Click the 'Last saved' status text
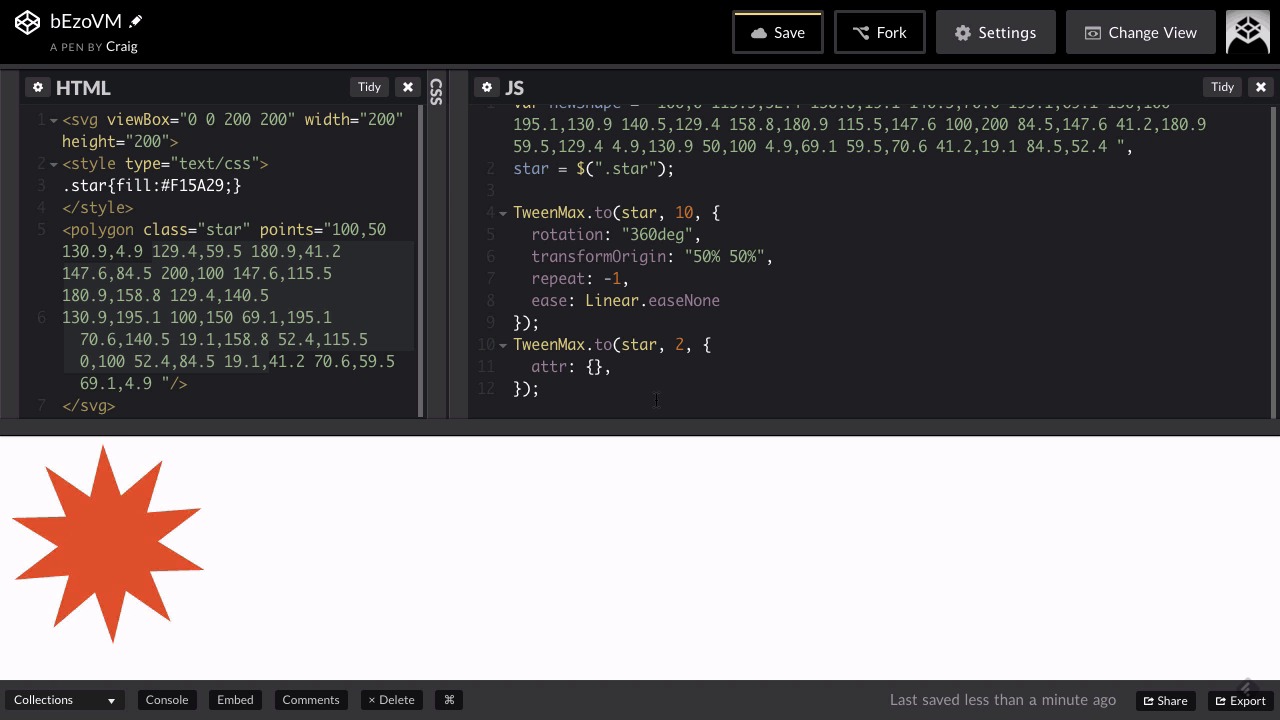Screen dimensions: 1280x720 (x=1003, y=700)
